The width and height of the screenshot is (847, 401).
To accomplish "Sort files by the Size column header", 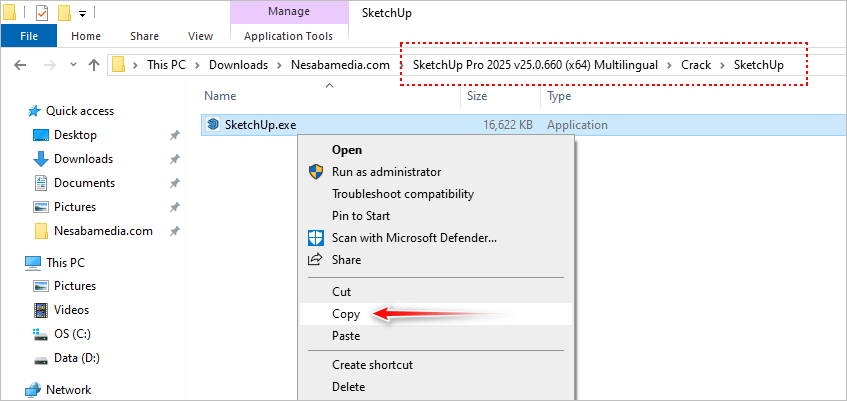I will [x=477, y=97].
